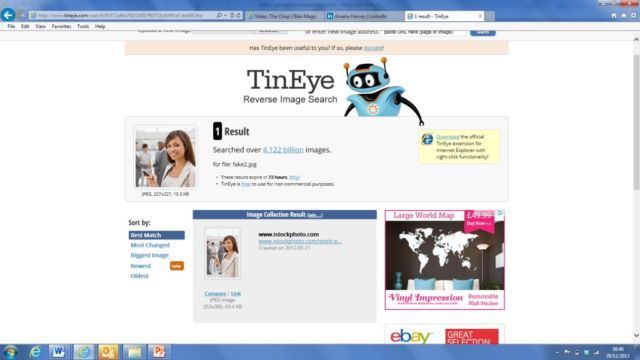This screenshot has height=360, width=640.
Task: Open Internet Explorer from taskbar
Action: pyautogui.click(x=35, y=352)
